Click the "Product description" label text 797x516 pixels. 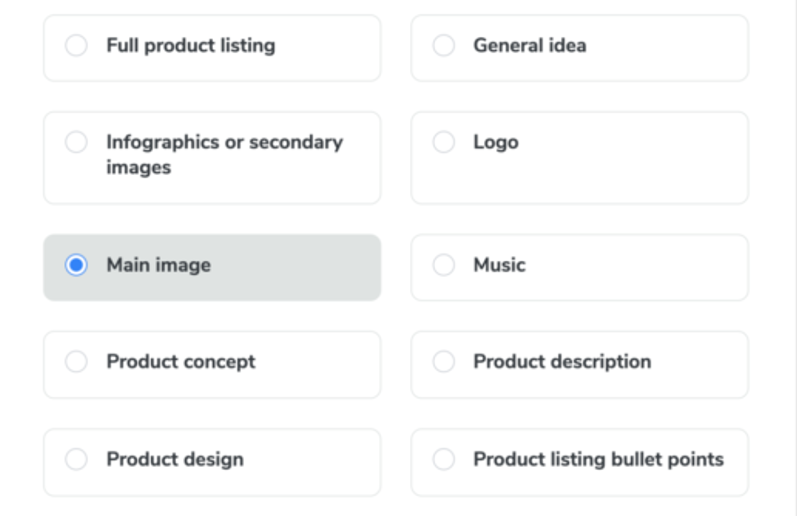tap(562, 362)
